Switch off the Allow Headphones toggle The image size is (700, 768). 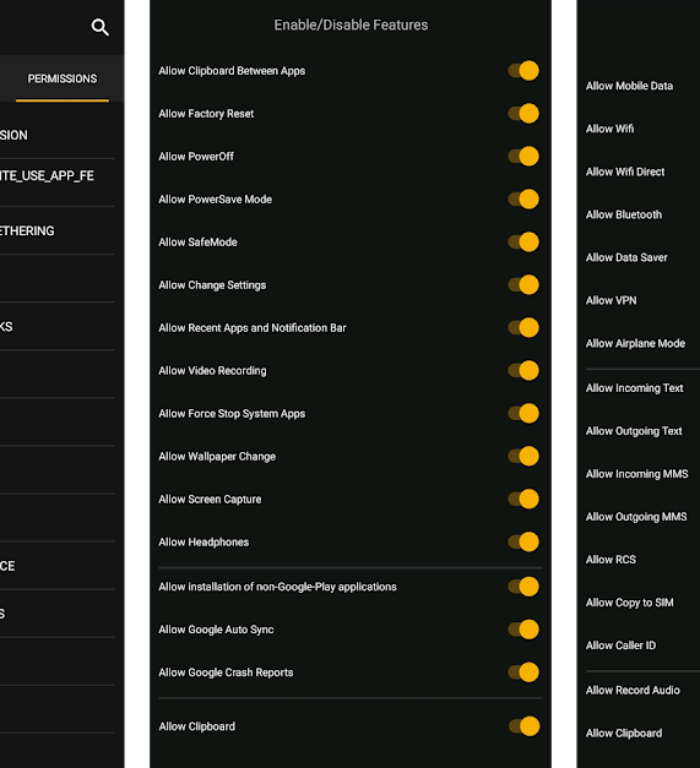tap(523, 542)
